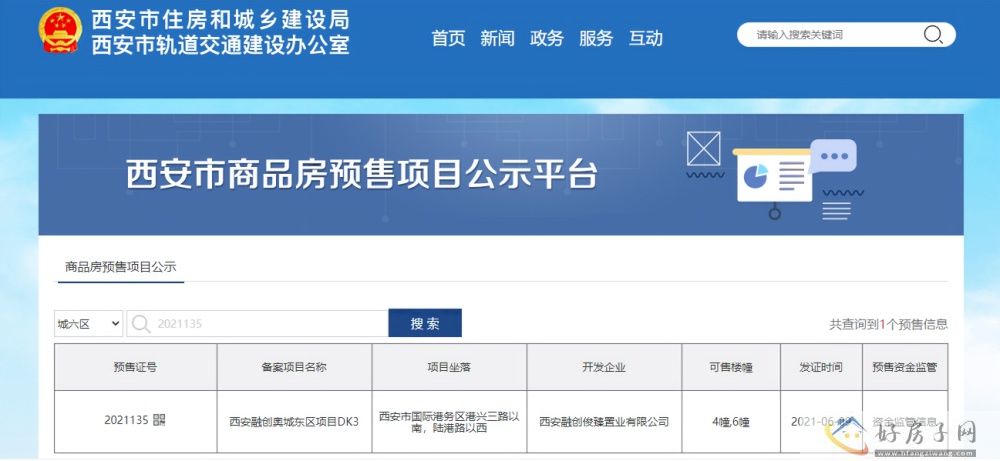Click the 预售证号 column header
This screenshot has height=461, width=1000.
pos(135,367)
